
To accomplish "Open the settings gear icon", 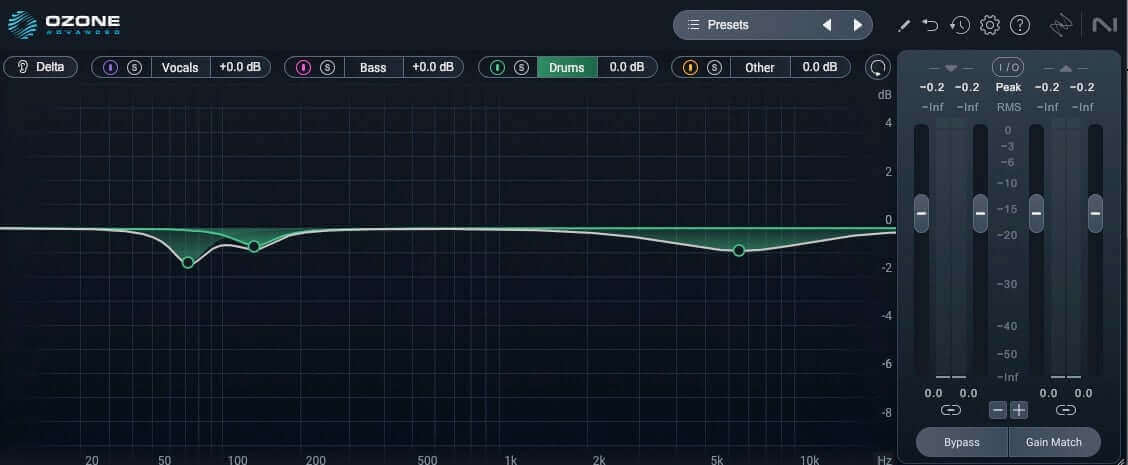I will click(990, 26).
